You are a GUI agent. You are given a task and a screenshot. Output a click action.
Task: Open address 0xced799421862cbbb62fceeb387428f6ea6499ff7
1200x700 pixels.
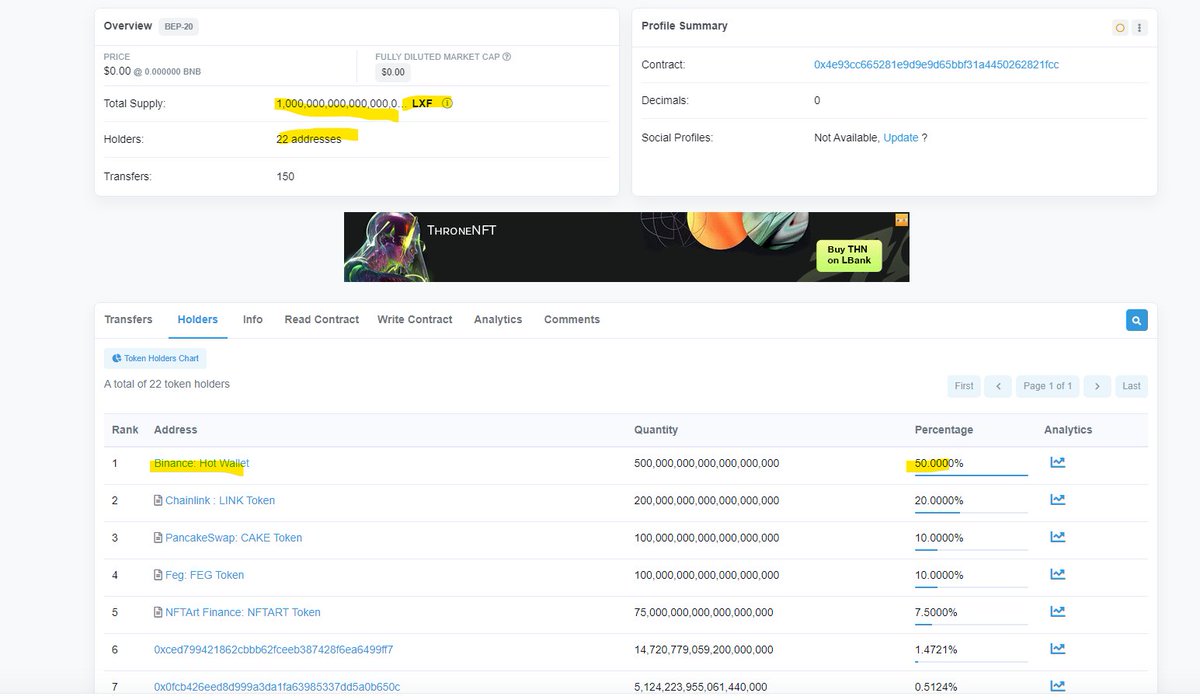coord(273,649)
